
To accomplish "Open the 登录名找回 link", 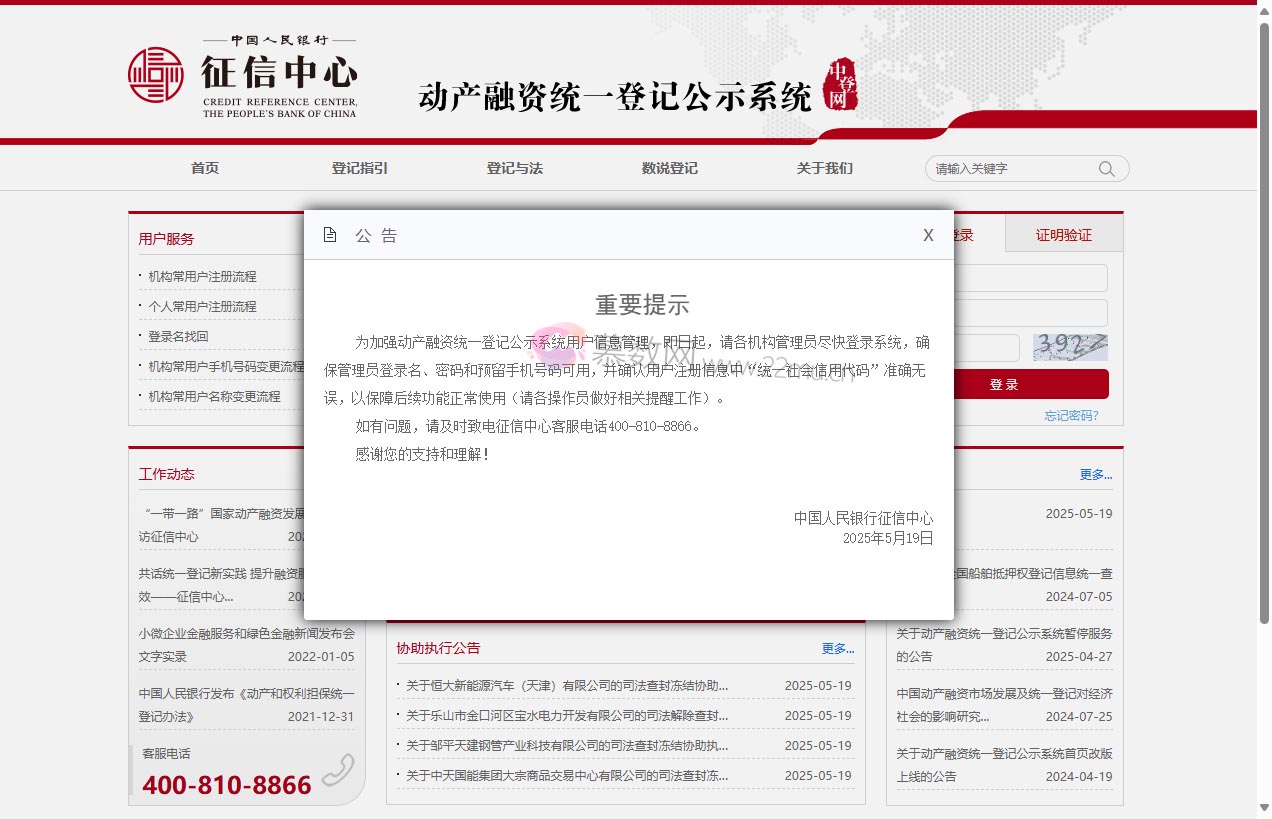I will [x=176, y=337].
